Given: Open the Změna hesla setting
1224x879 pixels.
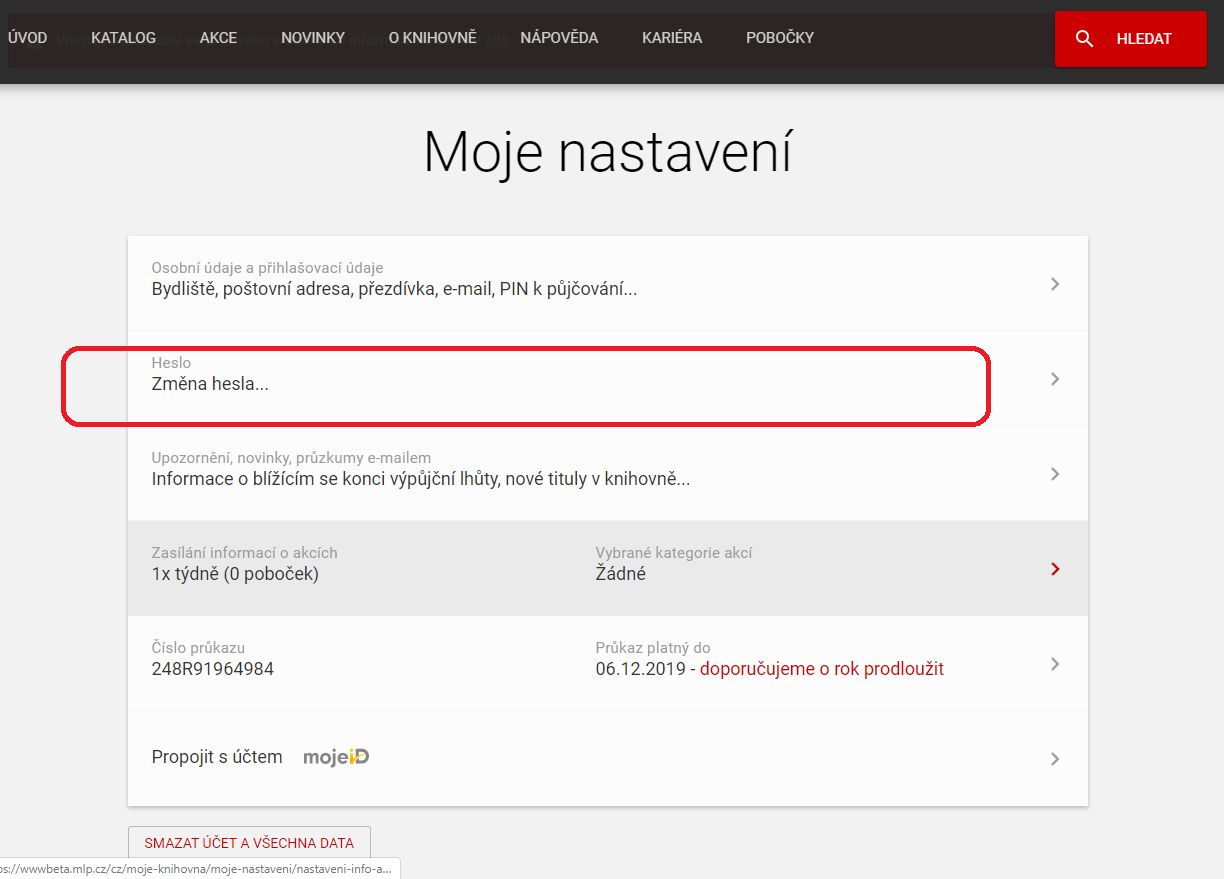Looking at the screenshot, I should (x=210, y=383).
